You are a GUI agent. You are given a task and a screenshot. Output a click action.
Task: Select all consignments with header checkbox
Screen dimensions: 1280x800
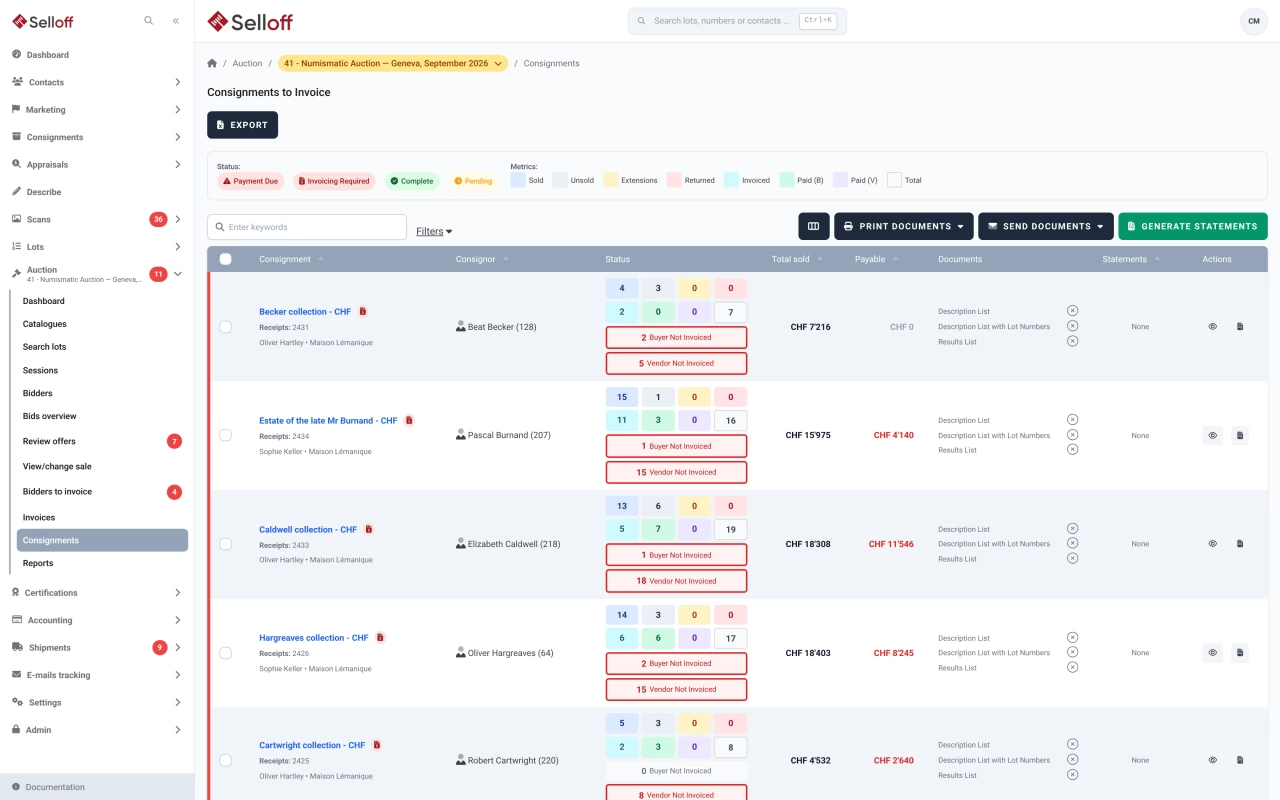point(225,259)
